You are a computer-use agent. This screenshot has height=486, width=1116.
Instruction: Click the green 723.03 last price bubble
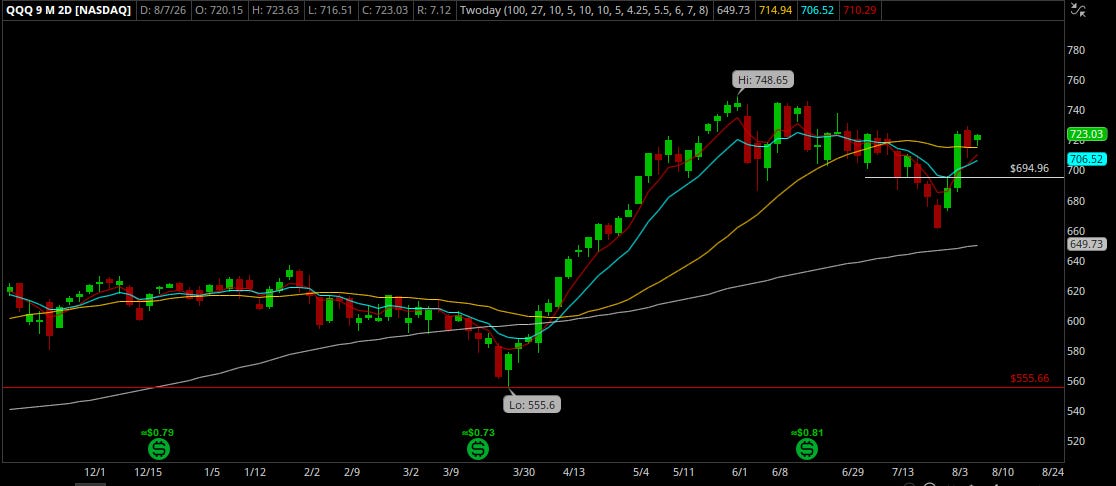(x=1085, y=134)
